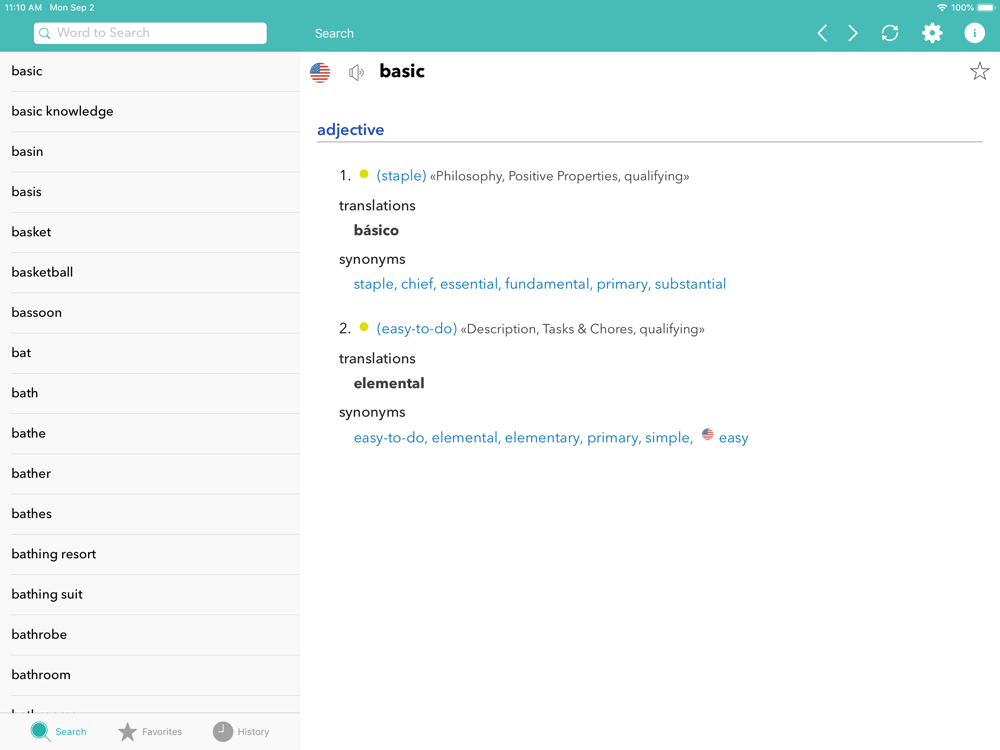The image size is (1000, 750).
Task: Select 'bathing suit' in word list
Action: click(x=150, y=594)
